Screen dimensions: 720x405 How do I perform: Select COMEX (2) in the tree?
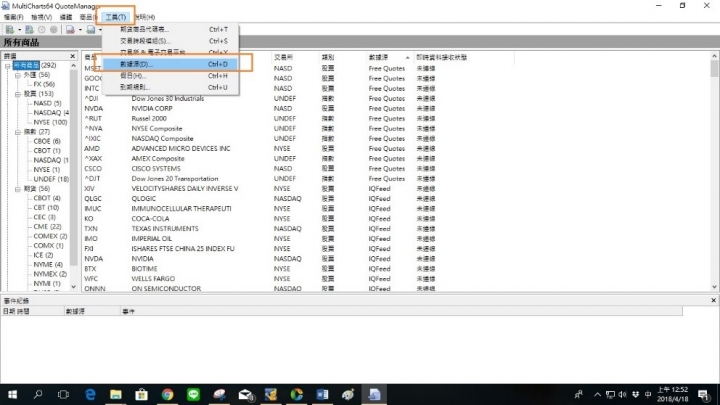tap(50, 236)
